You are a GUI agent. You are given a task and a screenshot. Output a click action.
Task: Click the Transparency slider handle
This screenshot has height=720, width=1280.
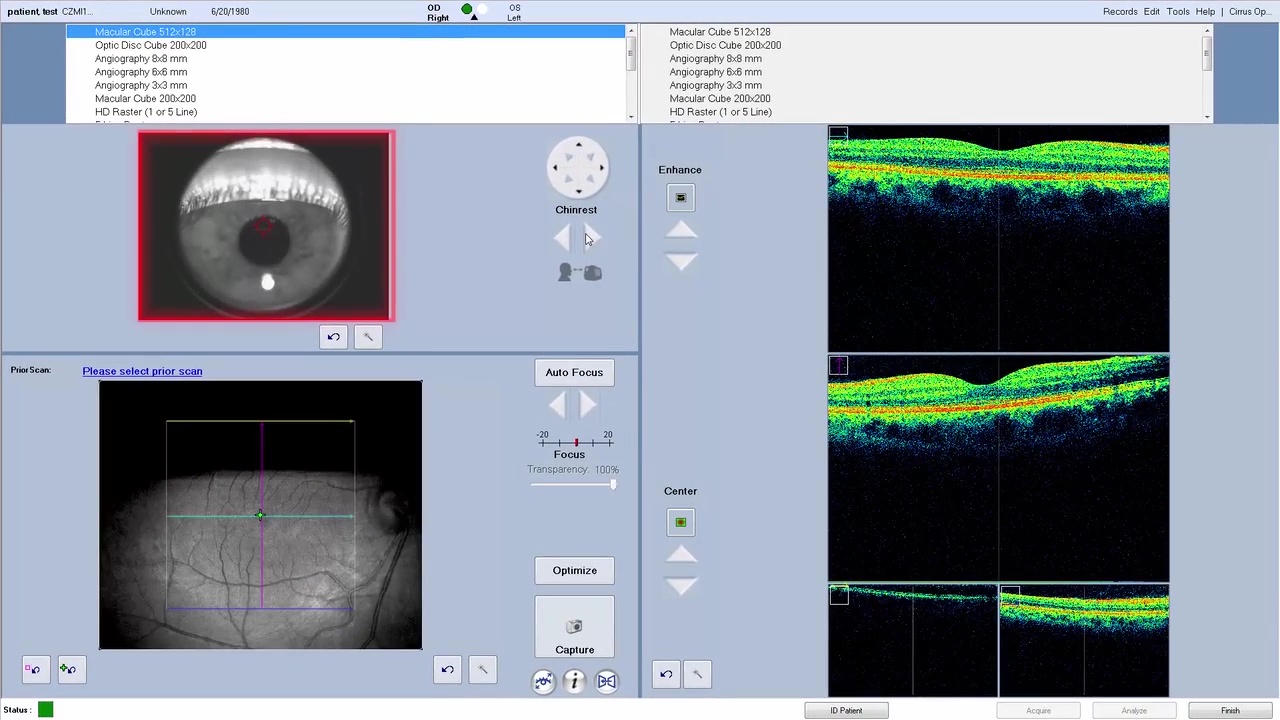coord(612,484)
